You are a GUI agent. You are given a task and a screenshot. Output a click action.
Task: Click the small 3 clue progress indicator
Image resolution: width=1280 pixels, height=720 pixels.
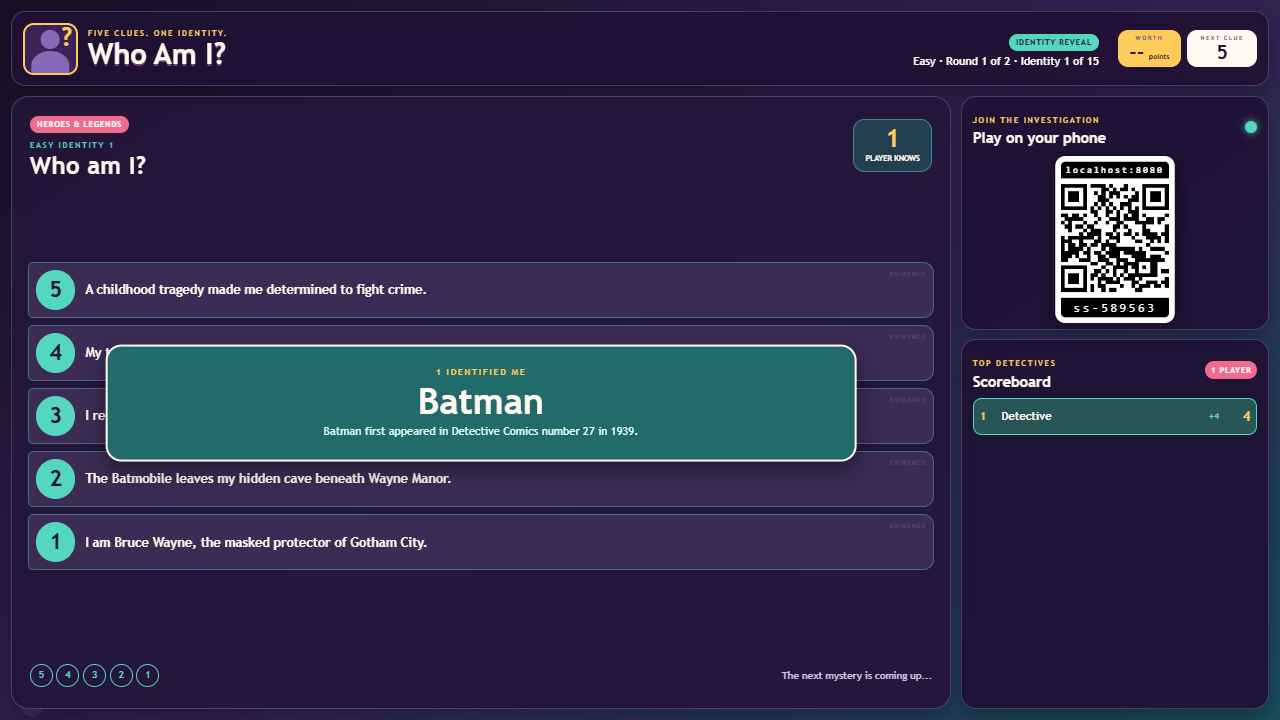pos(94,676)
